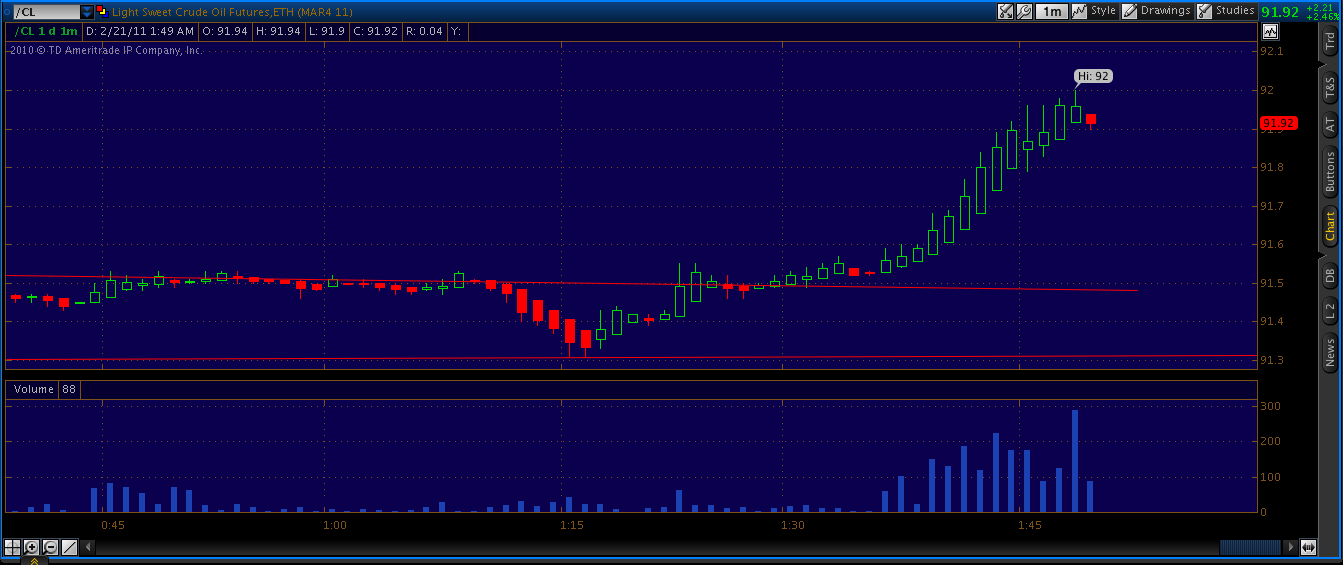
Task: Click the 92.1 price axis label
Action: (1272, 51)
